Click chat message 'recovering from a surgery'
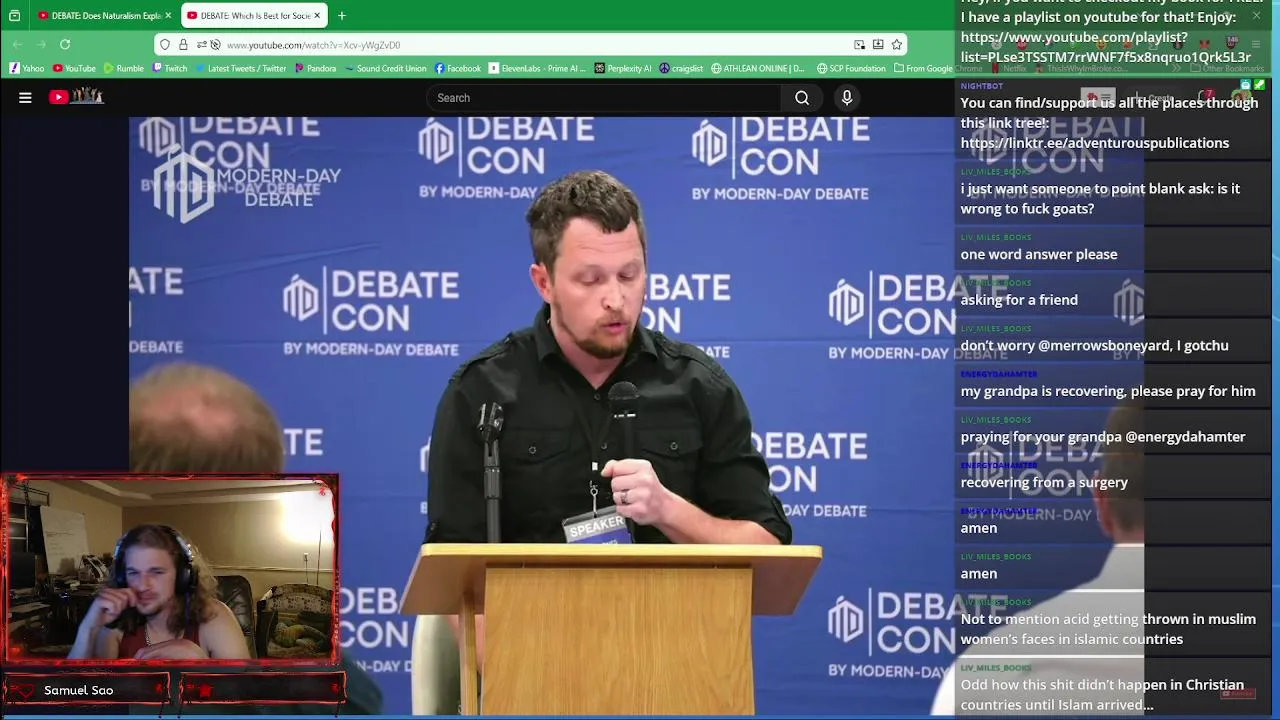Screen dimensions: 1280x720 1044,482
